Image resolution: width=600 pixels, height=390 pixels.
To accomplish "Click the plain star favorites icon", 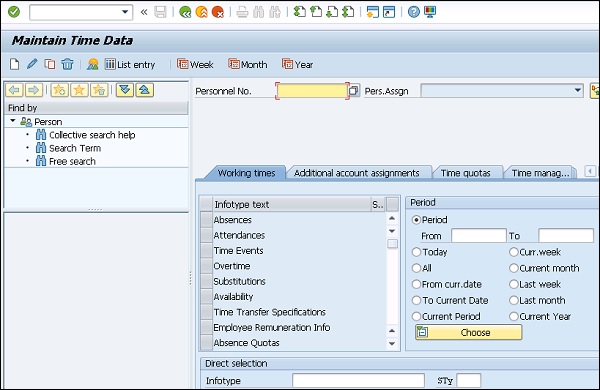I will [79, 90].
